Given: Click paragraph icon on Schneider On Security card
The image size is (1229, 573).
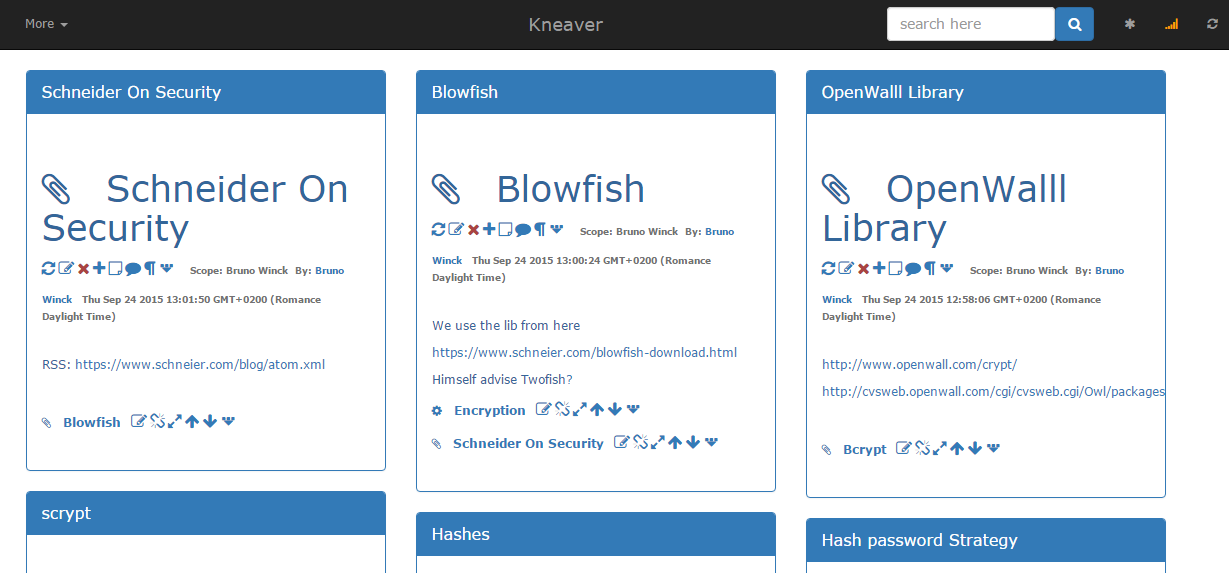Looking at the screenshot, I should coord(150,268).
